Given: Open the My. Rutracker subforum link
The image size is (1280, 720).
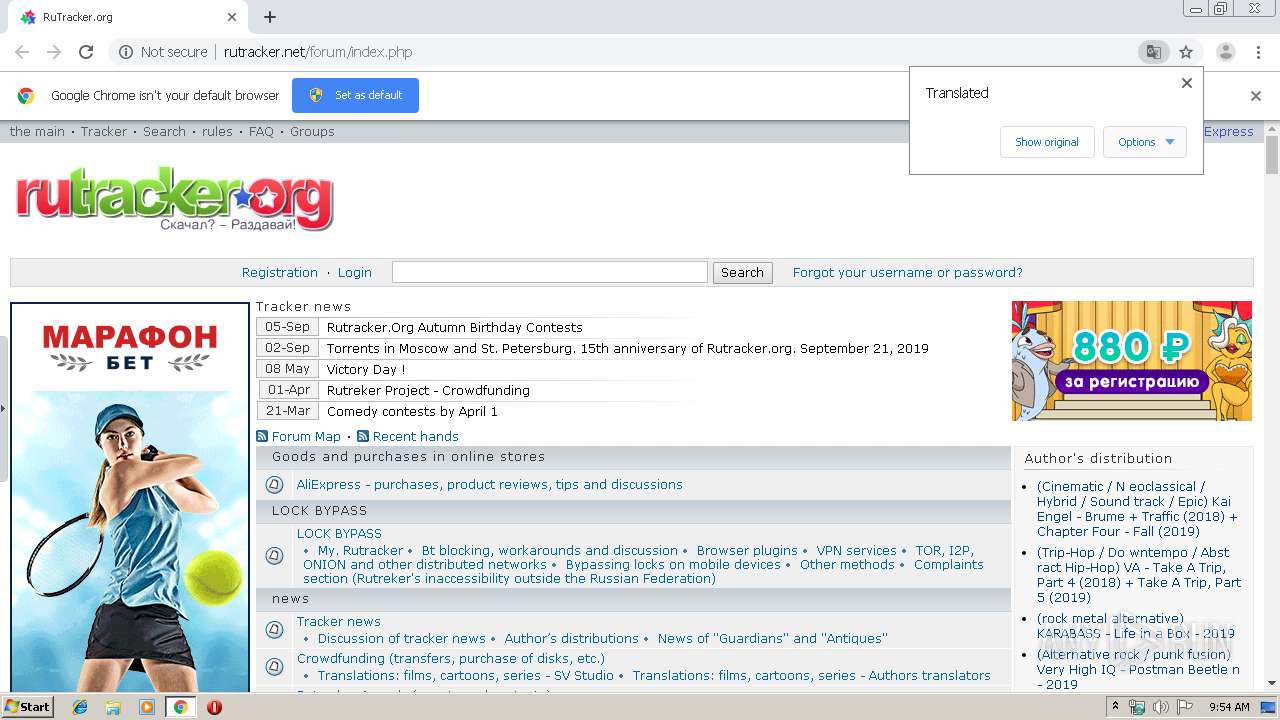Looking at the screenshot, I should click(x=360, y=550).
